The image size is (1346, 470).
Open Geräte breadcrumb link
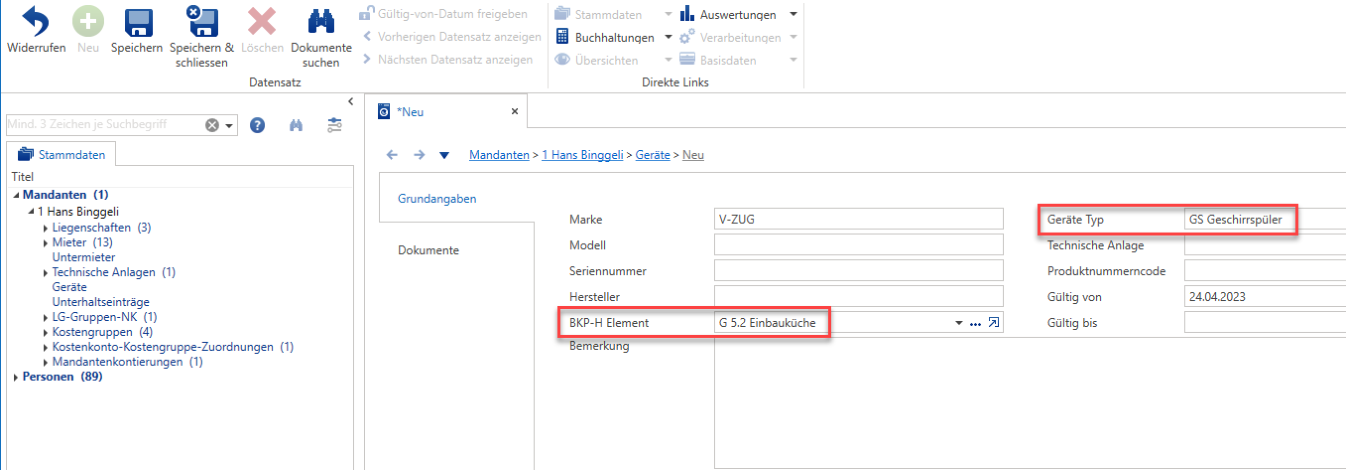point(653,155)
